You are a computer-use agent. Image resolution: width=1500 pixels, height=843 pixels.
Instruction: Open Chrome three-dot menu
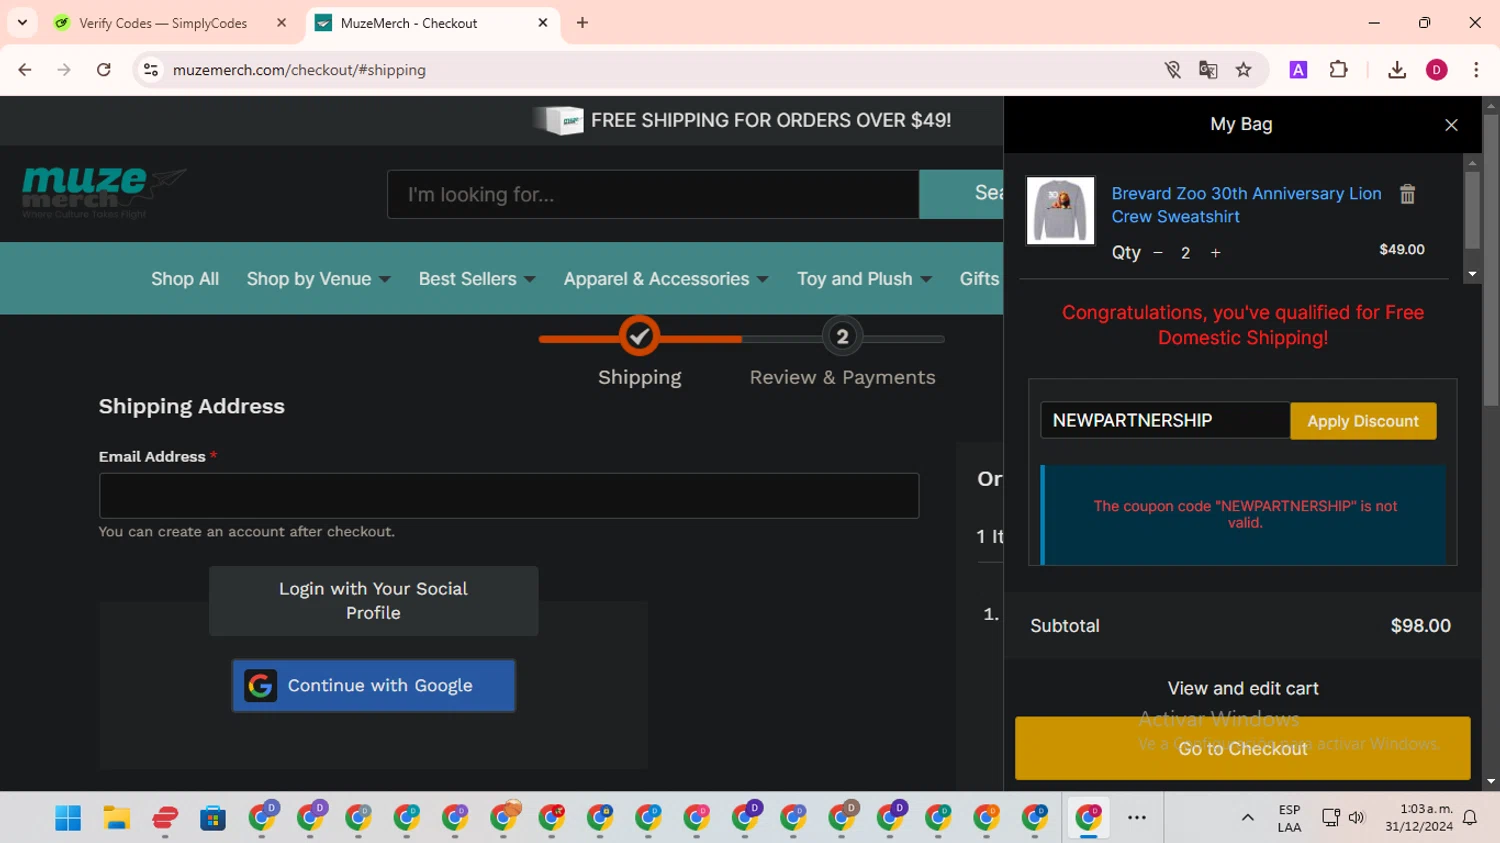[1476, 70]
